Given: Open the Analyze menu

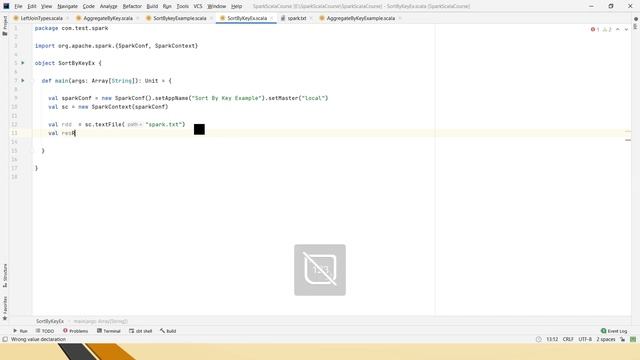Looking at the screenshot, I should coord(109,6).
